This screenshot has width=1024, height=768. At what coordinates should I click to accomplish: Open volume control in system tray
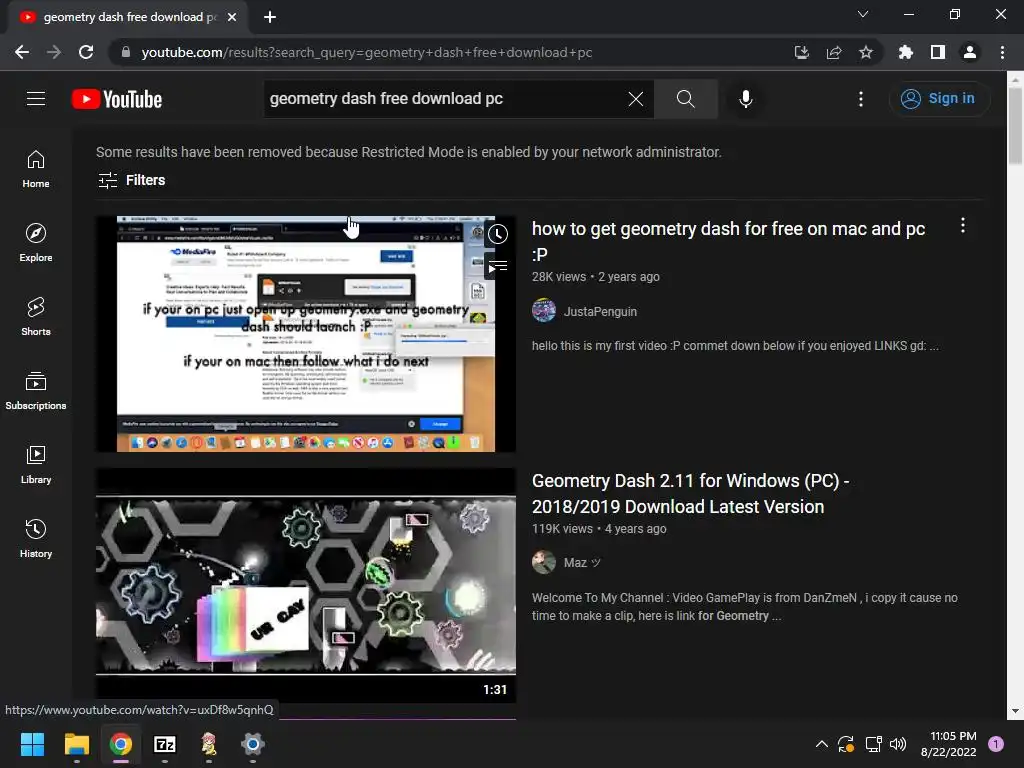click(898, 744)
